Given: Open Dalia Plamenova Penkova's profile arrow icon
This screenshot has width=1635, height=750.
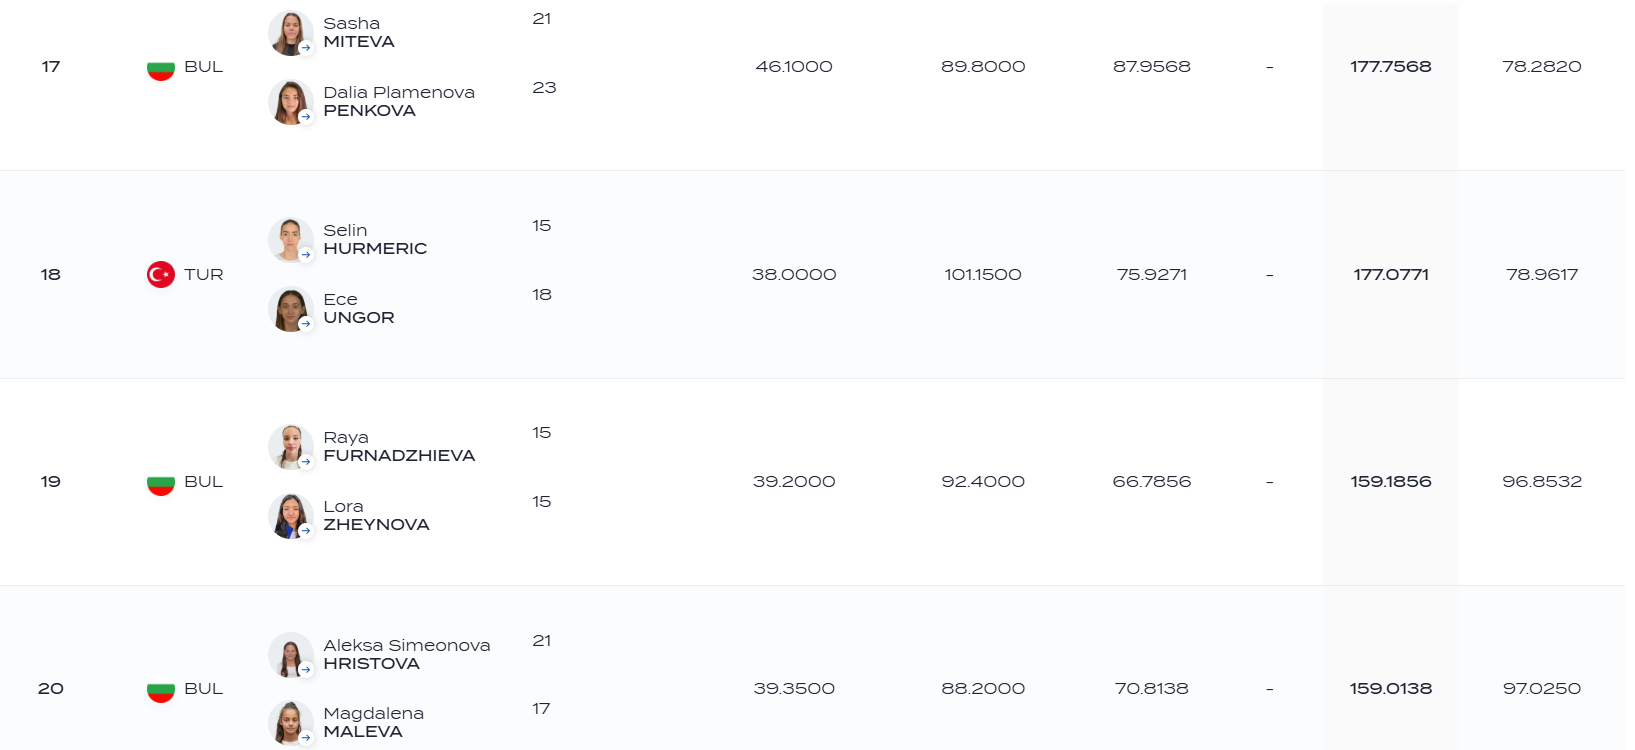Looking at the screenshot, I should tap(306, 117).
